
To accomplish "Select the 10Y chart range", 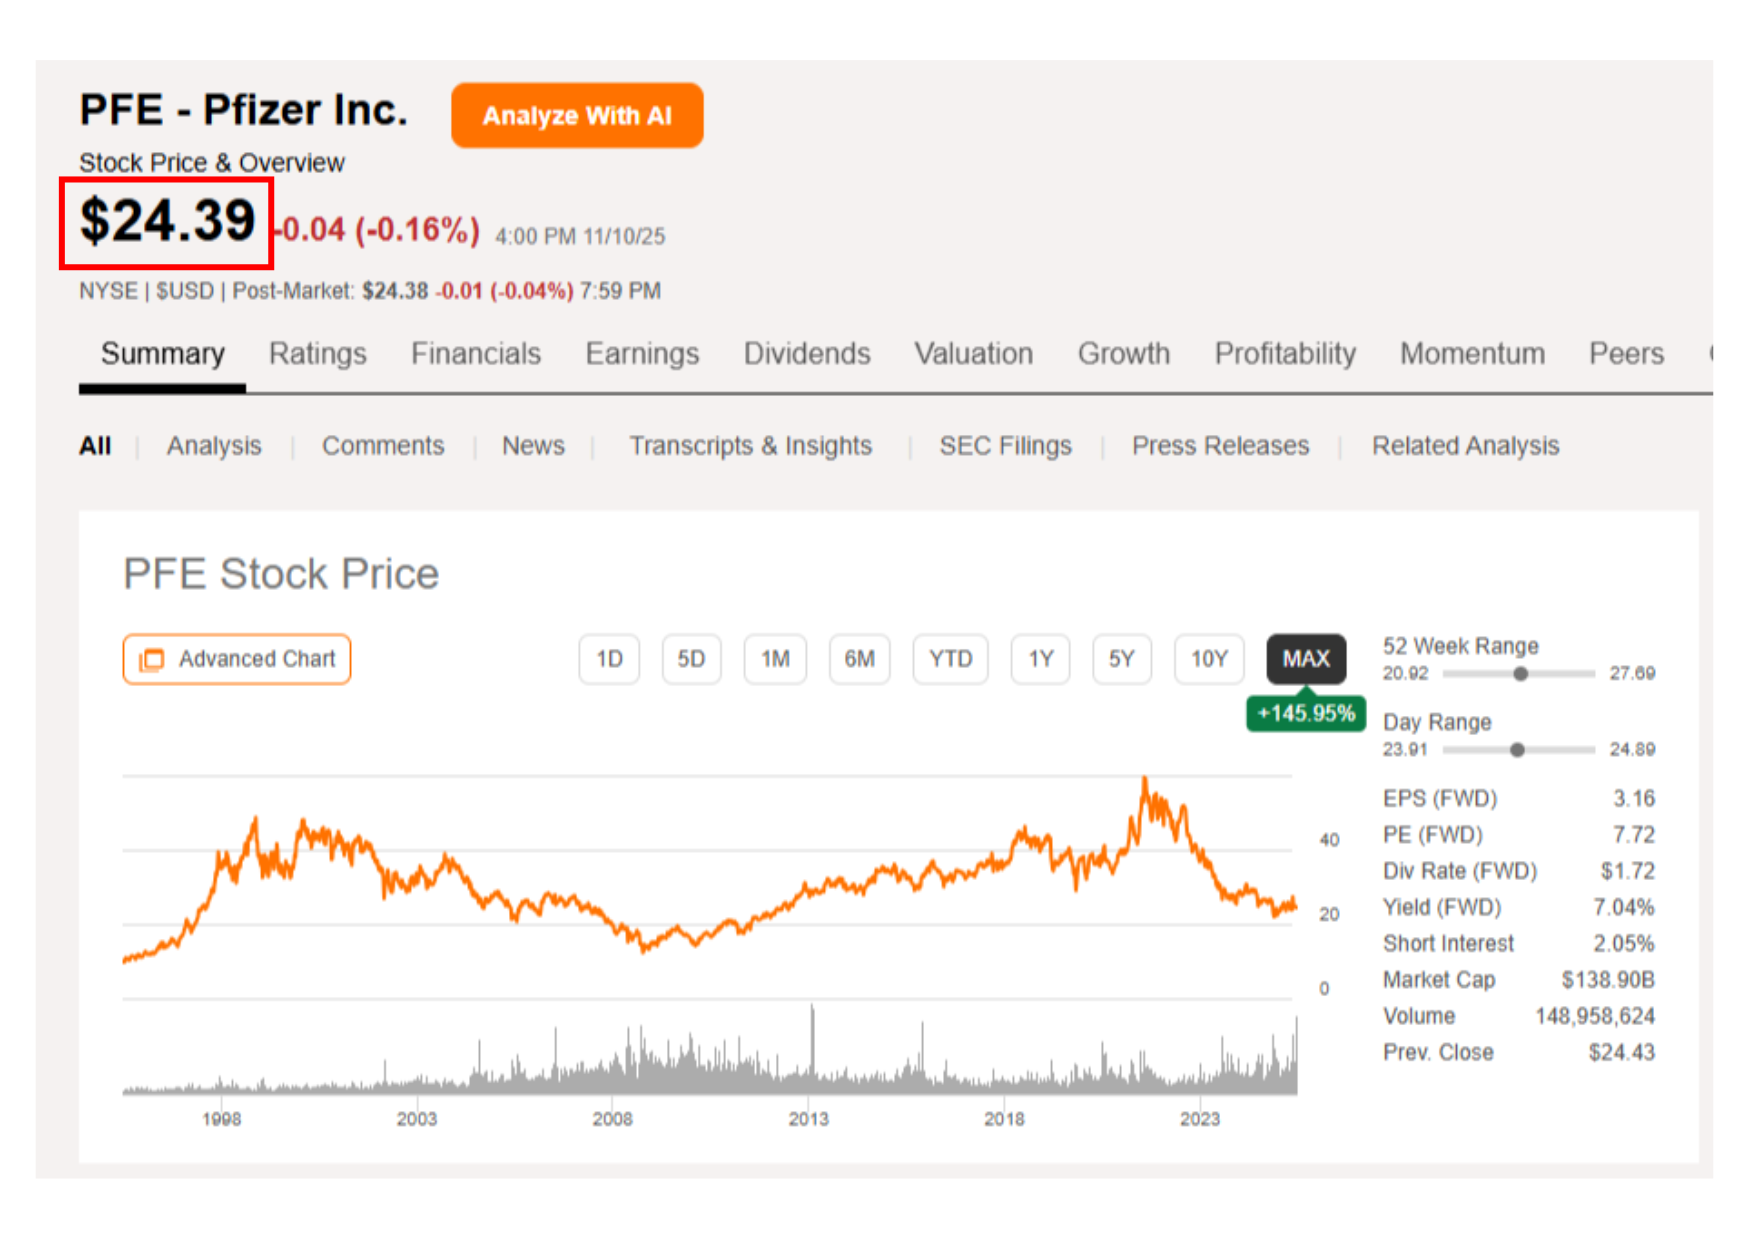I will 1208,659.
